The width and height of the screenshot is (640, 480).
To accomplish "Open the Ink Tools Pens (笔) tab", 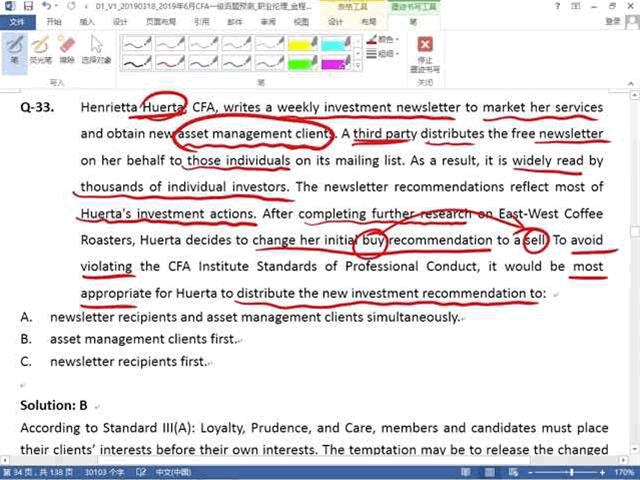I will point(413,22).
